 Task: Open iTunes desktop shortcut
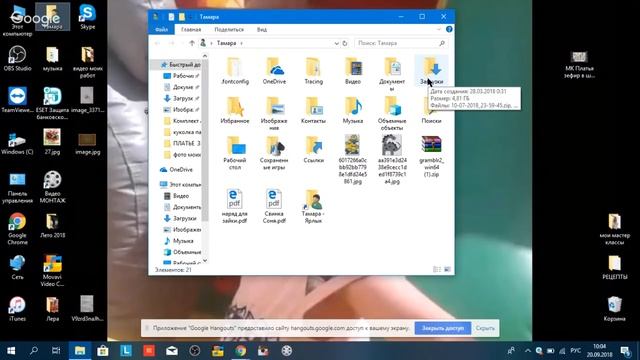tap(17, 309)
